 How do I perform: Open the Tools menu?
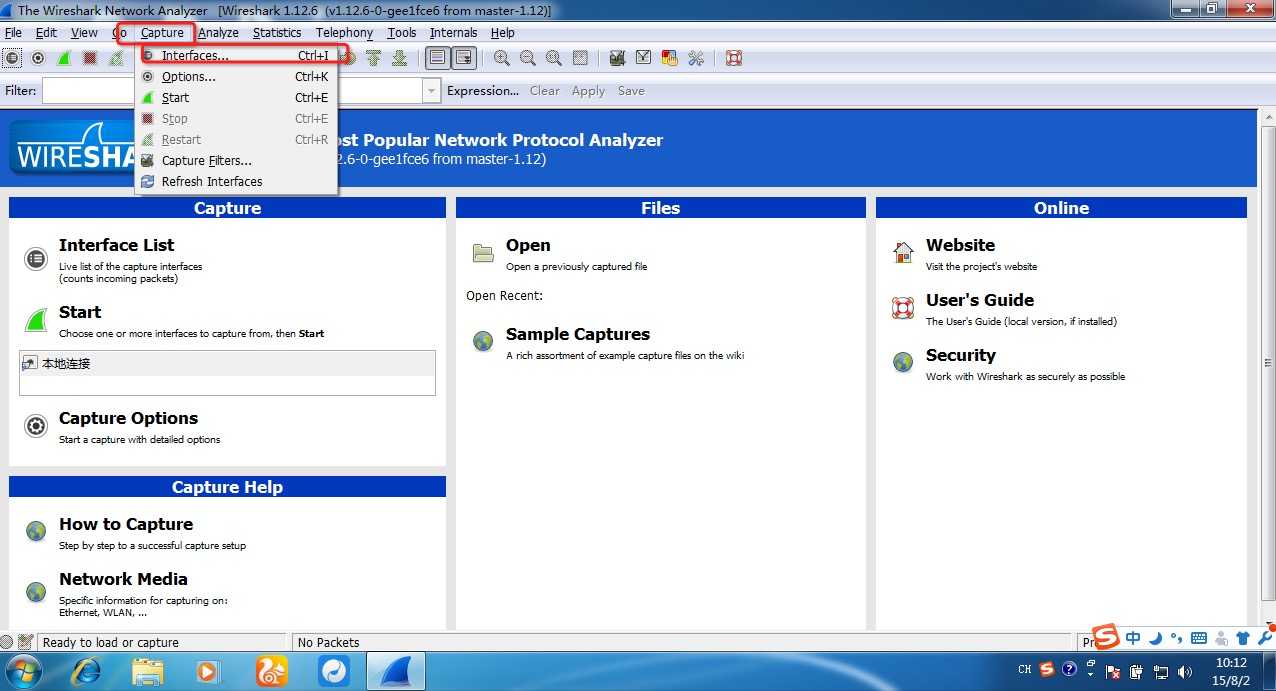(x=402, y=33)
